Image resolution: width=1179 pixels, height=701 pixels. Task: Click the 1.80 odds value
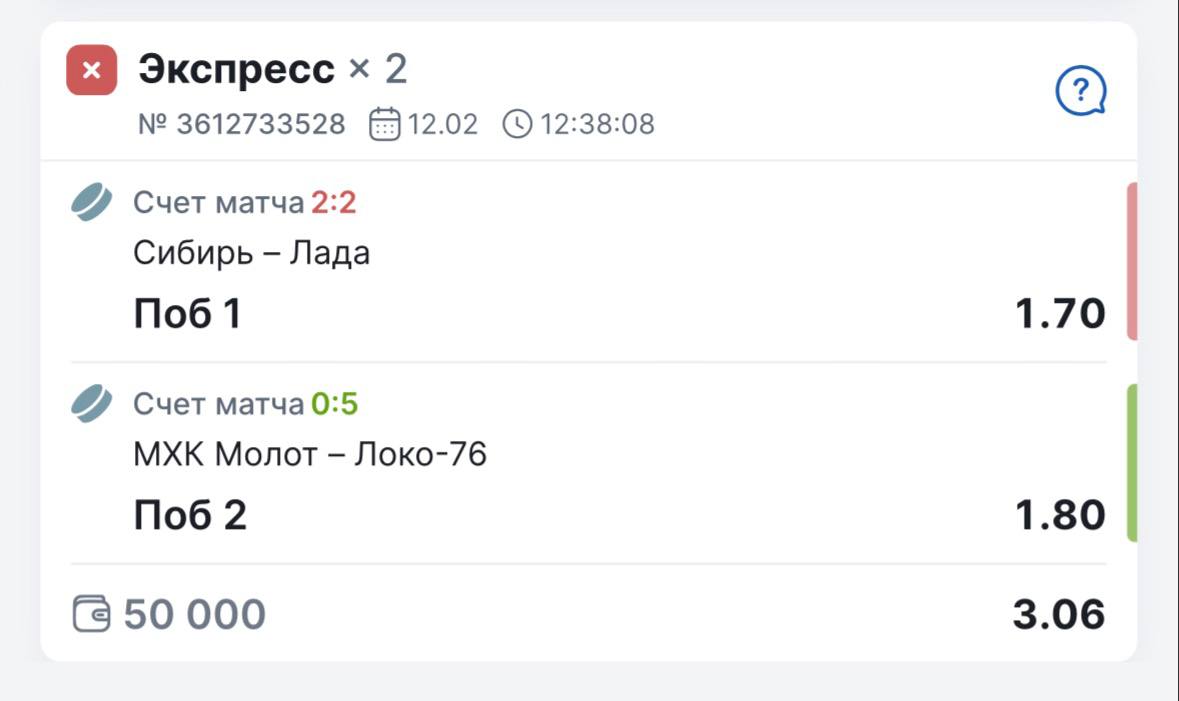click(x=1060, y=516)
